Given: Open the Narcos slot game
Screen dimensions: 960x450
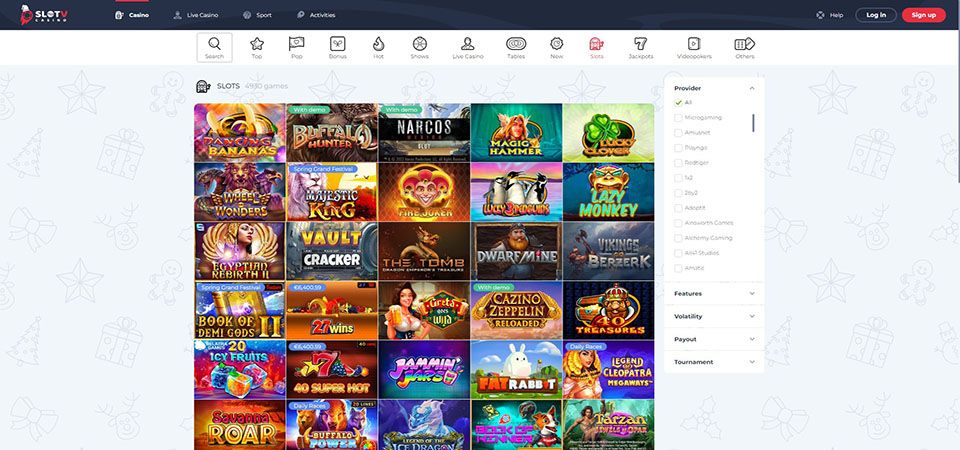Looking at the screenshot, I should tap(424, 132).
